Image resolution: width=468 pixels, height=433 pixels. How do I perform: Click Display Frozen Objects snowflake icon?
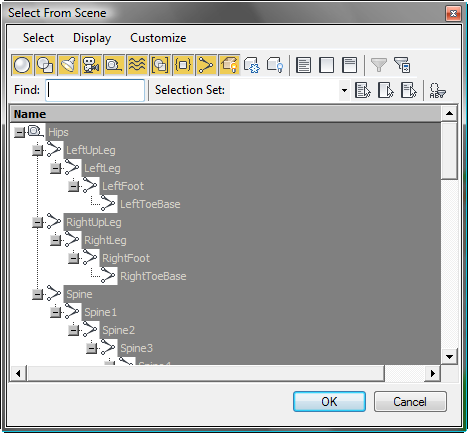point(252,65)
